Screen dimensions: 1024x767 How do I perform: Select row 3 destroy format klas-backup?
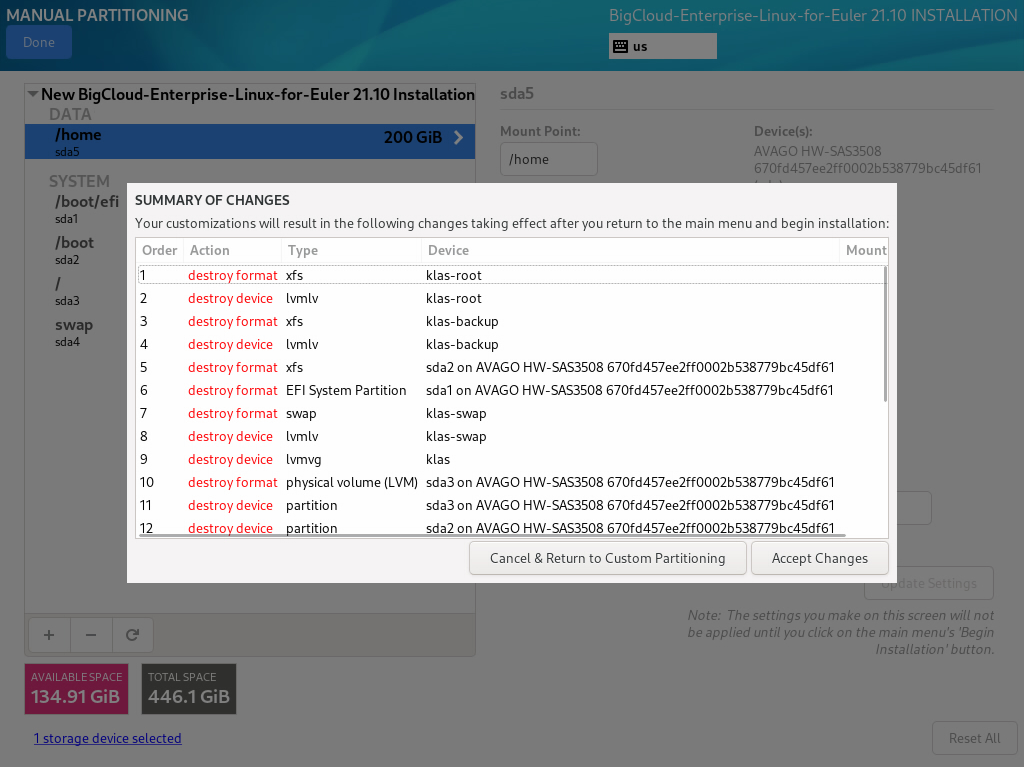pyautogui.click(x=511, y=321)
